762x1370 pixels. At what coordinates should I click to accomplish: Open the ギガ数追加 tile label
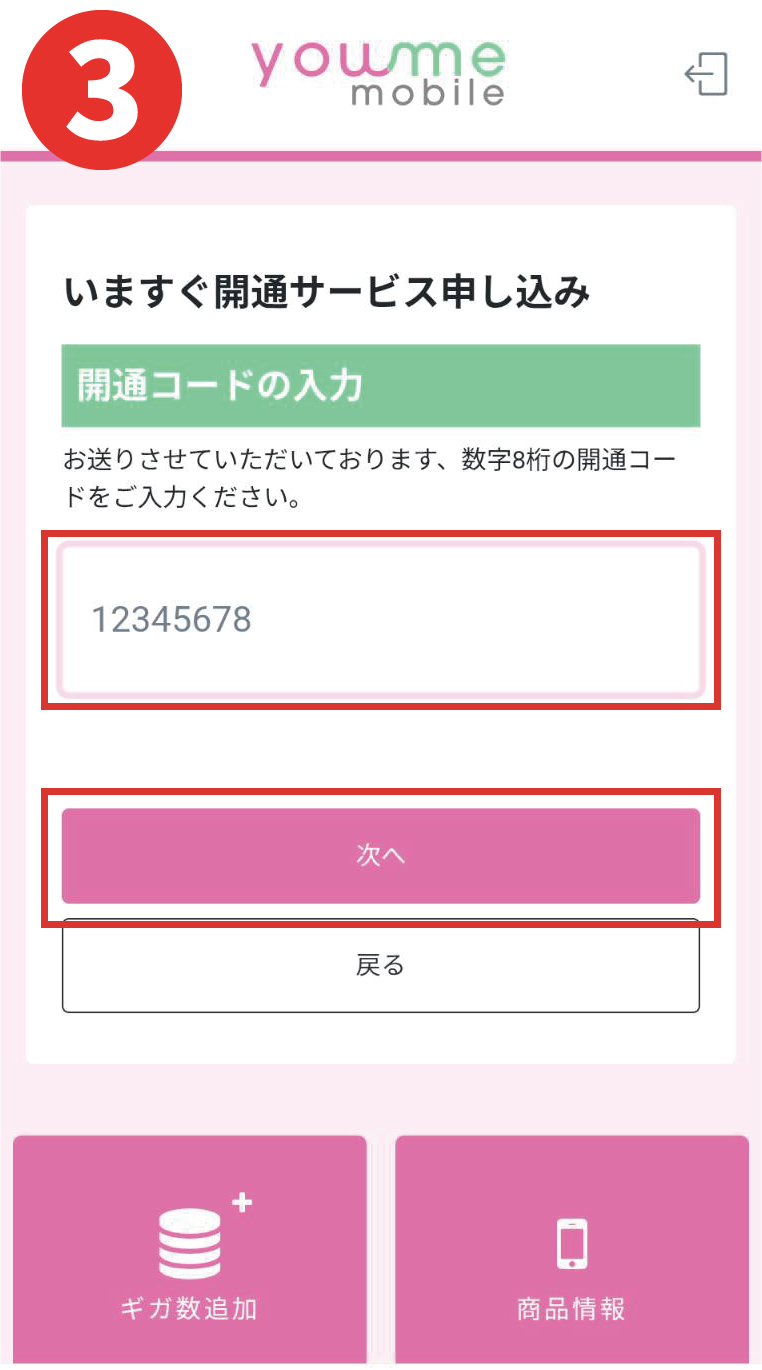[x=189, y=1308]
